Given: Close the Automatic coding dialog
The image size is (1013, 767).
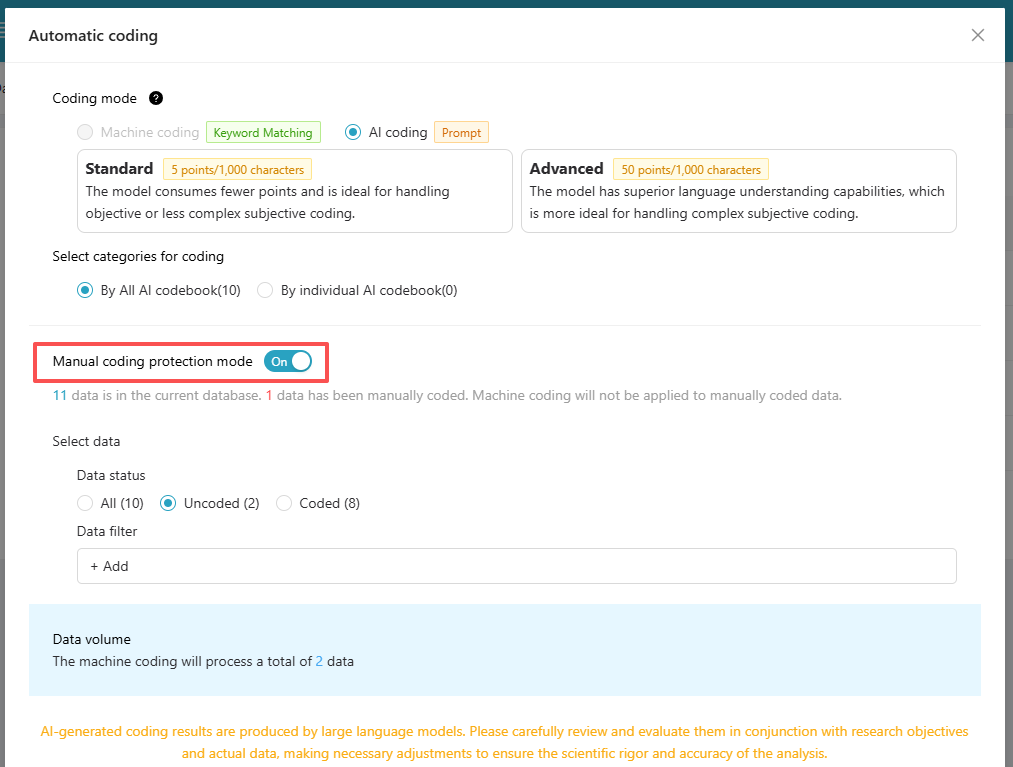Looking at the screenshot, I should click(x=978, y=36).
